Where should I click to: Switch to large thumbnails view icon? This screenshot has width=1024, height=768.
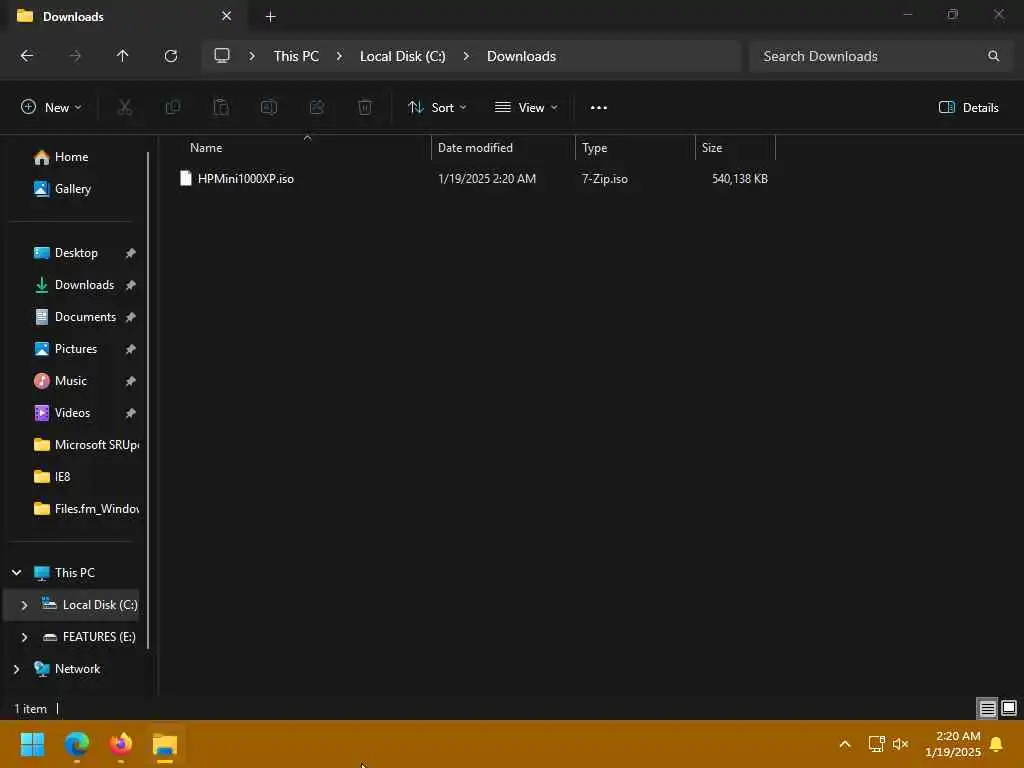[1008, 708]
